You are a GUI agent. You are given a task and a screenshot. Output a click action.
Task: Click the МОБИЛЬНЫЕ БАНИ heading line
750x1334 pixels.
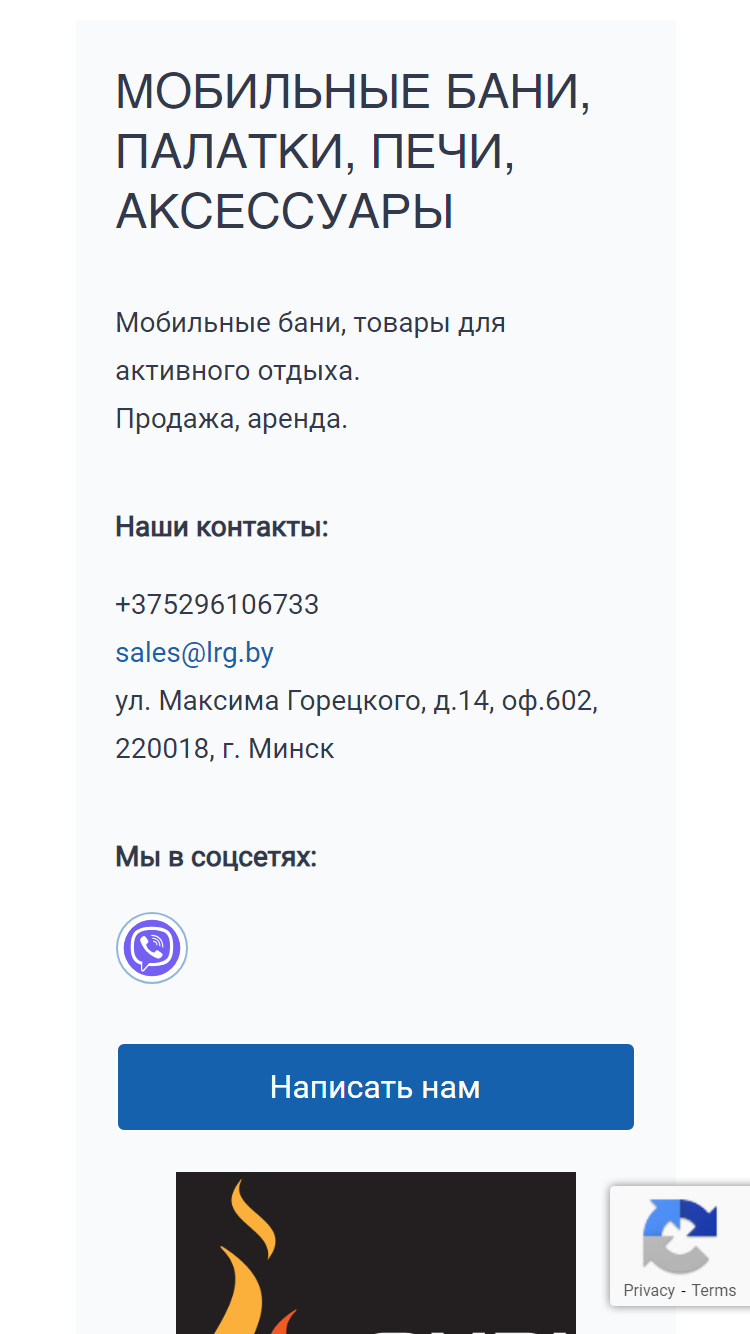pos(354,93)
